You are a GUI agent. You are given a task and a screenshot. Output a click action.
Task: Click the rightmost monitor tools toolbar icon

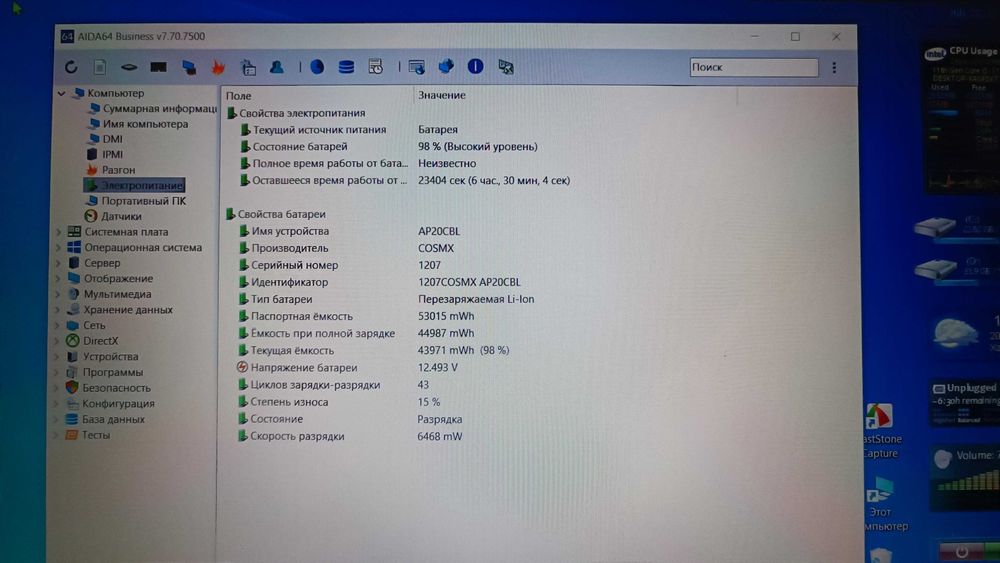[506, 67]
